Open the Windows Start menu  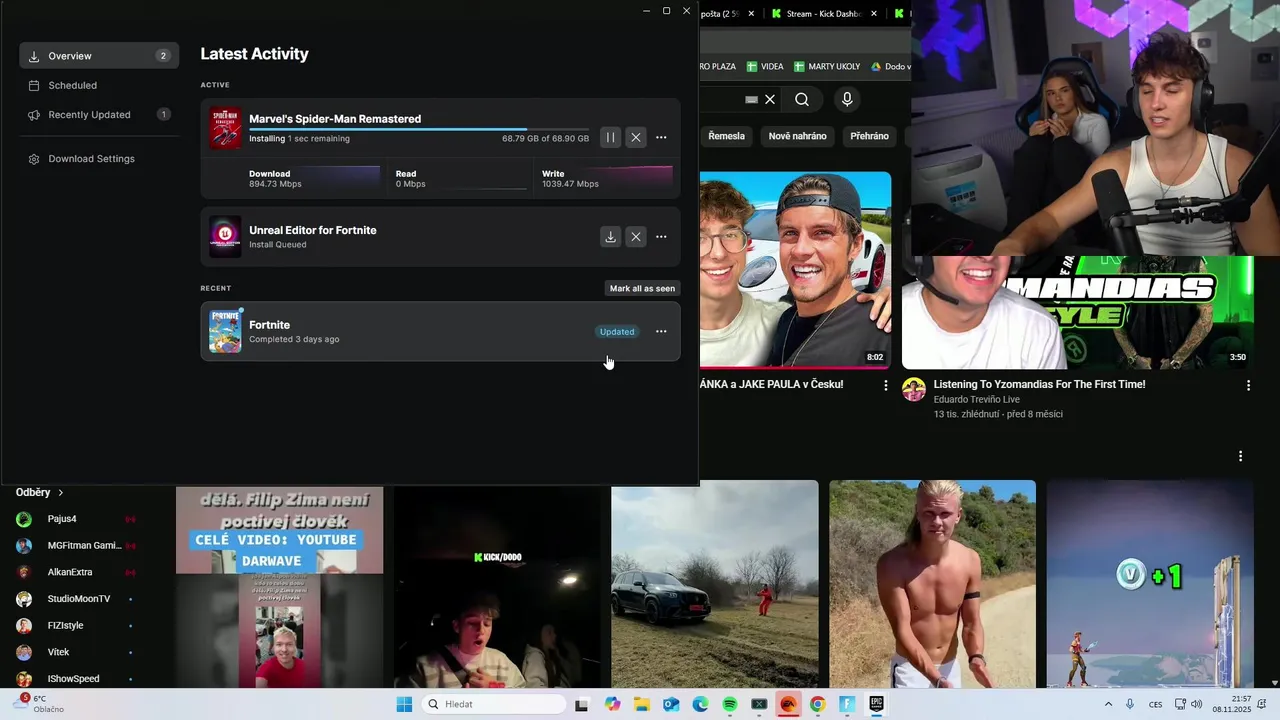pyautogui.click(x=404, y=704)
